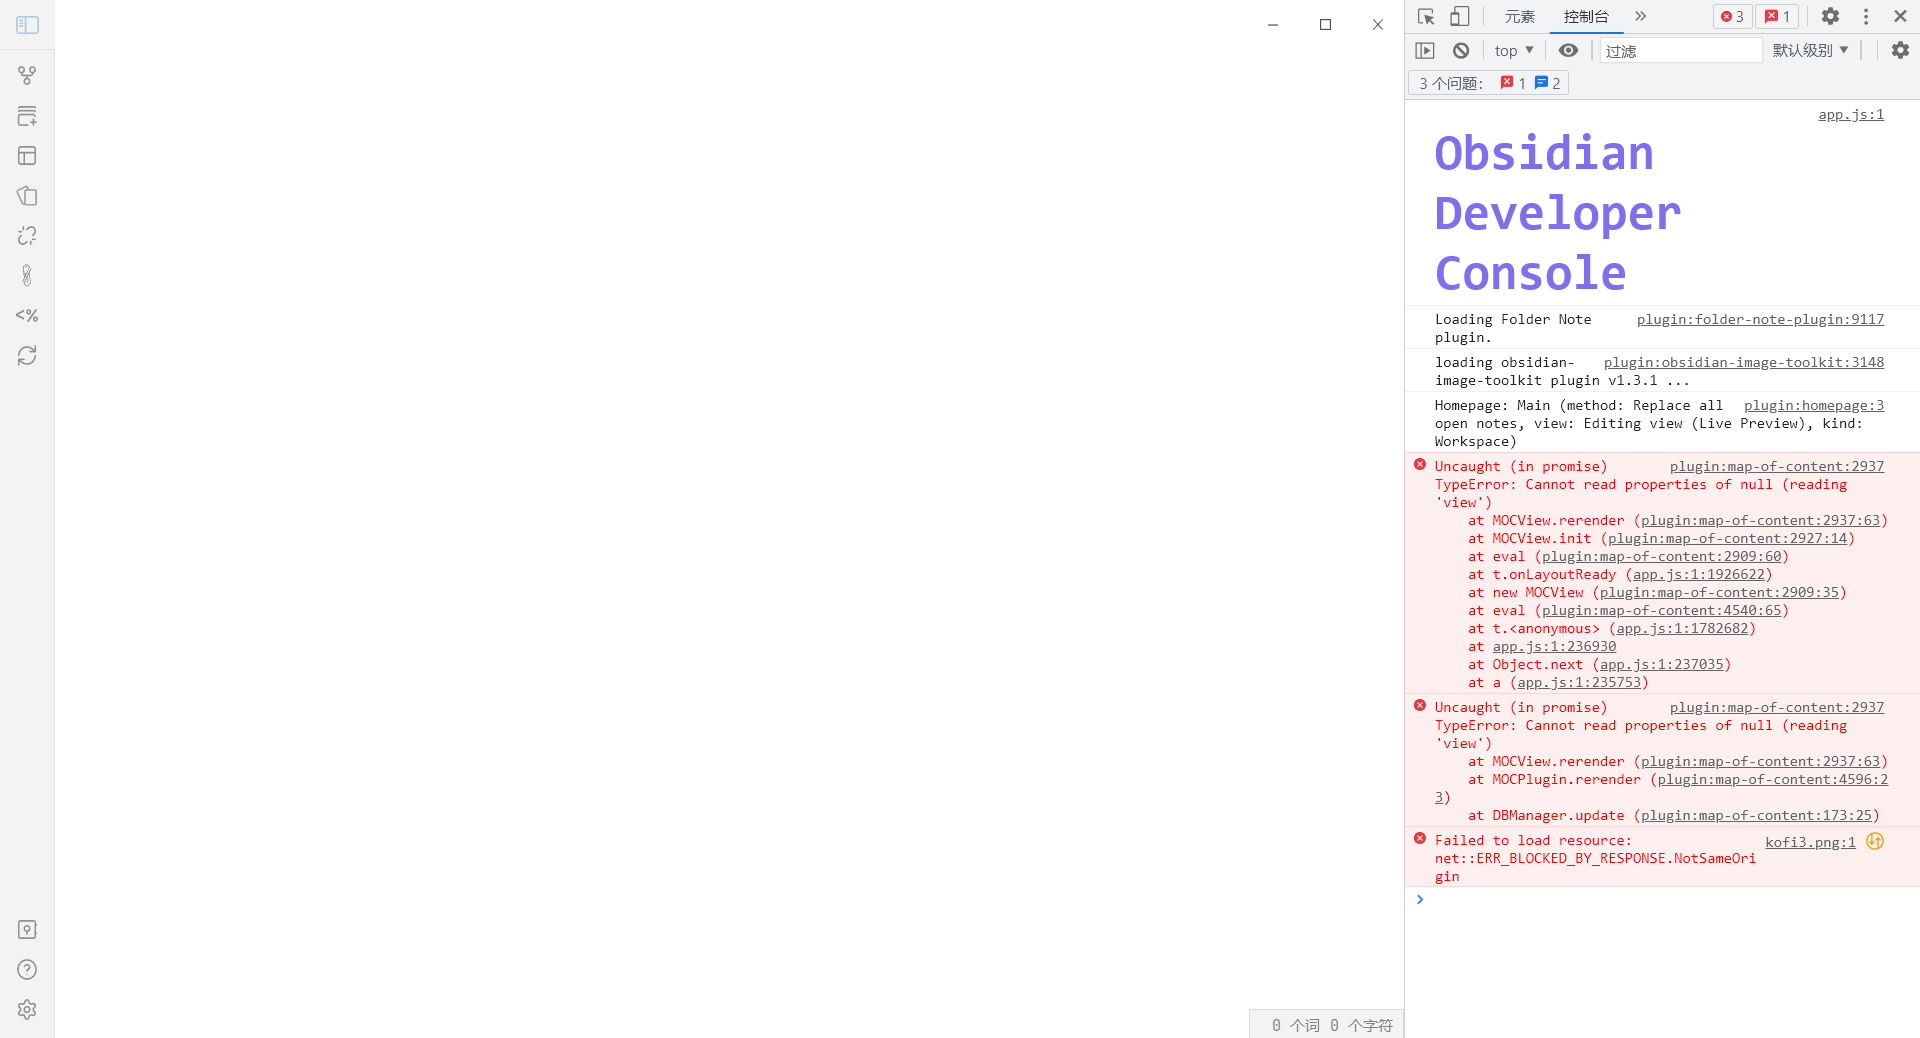Expand hidden DevTools tabs with the chevron
This screenshot has width=1920, height=1038.
coord(1640,16)
